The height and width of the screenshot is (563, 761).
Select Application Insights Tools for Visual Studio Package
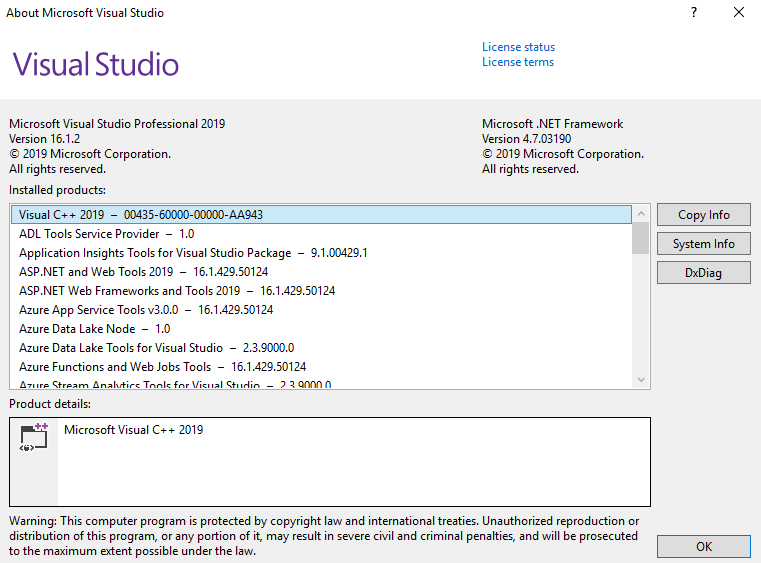tap(321, 253)
